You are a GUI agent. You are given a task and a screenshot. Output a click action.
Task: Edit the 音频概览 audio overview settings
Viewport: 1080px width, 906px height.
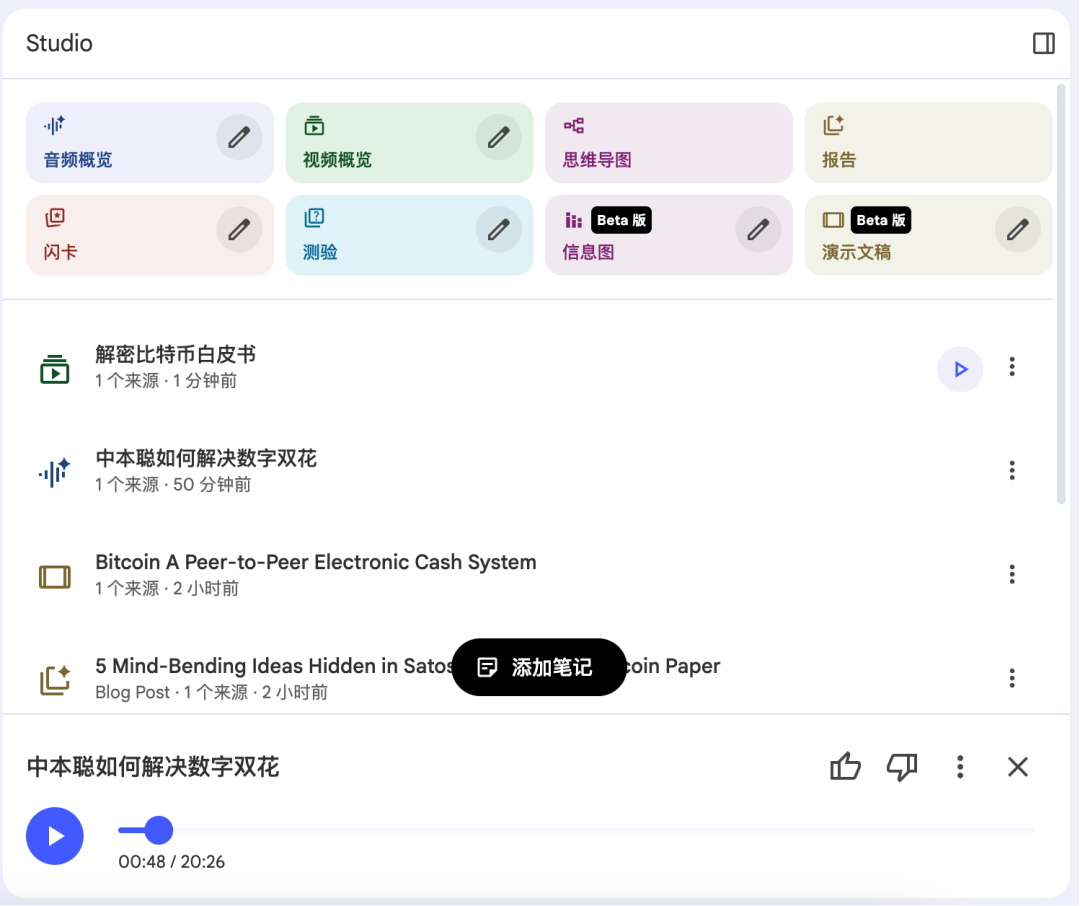point(239,137)
